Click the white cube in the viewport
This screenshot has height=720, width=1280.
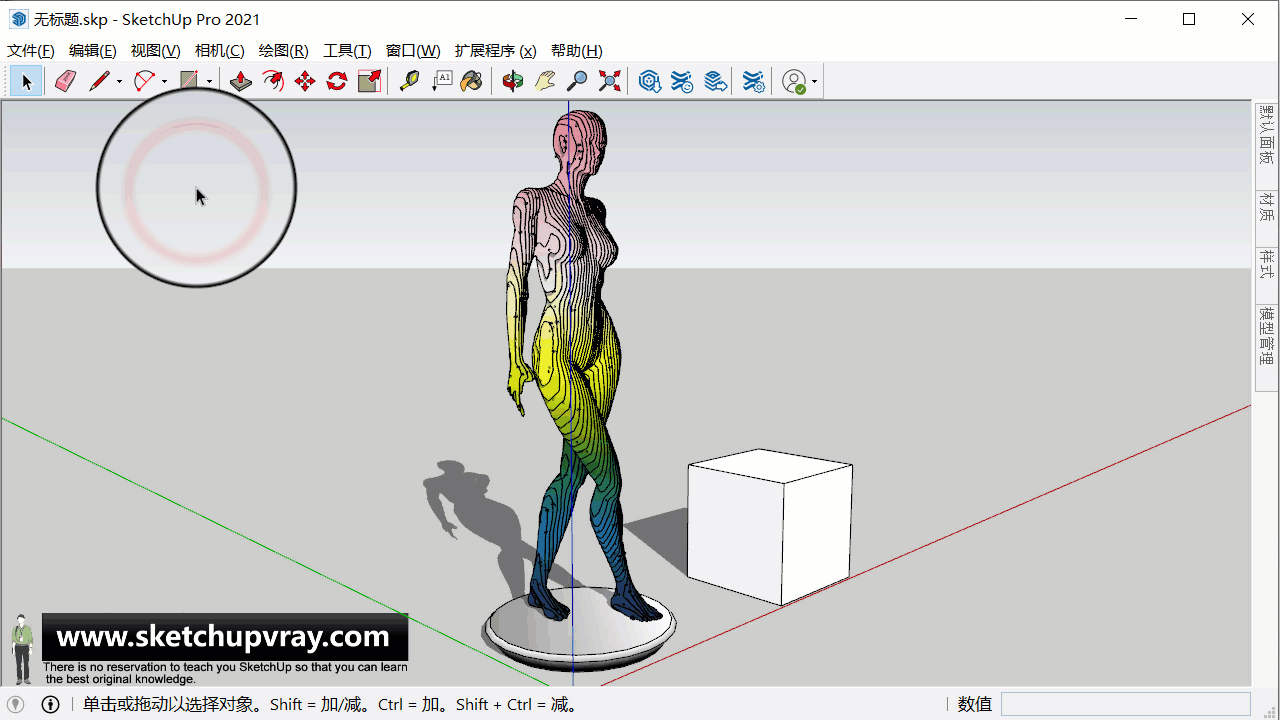click(769, 527)
